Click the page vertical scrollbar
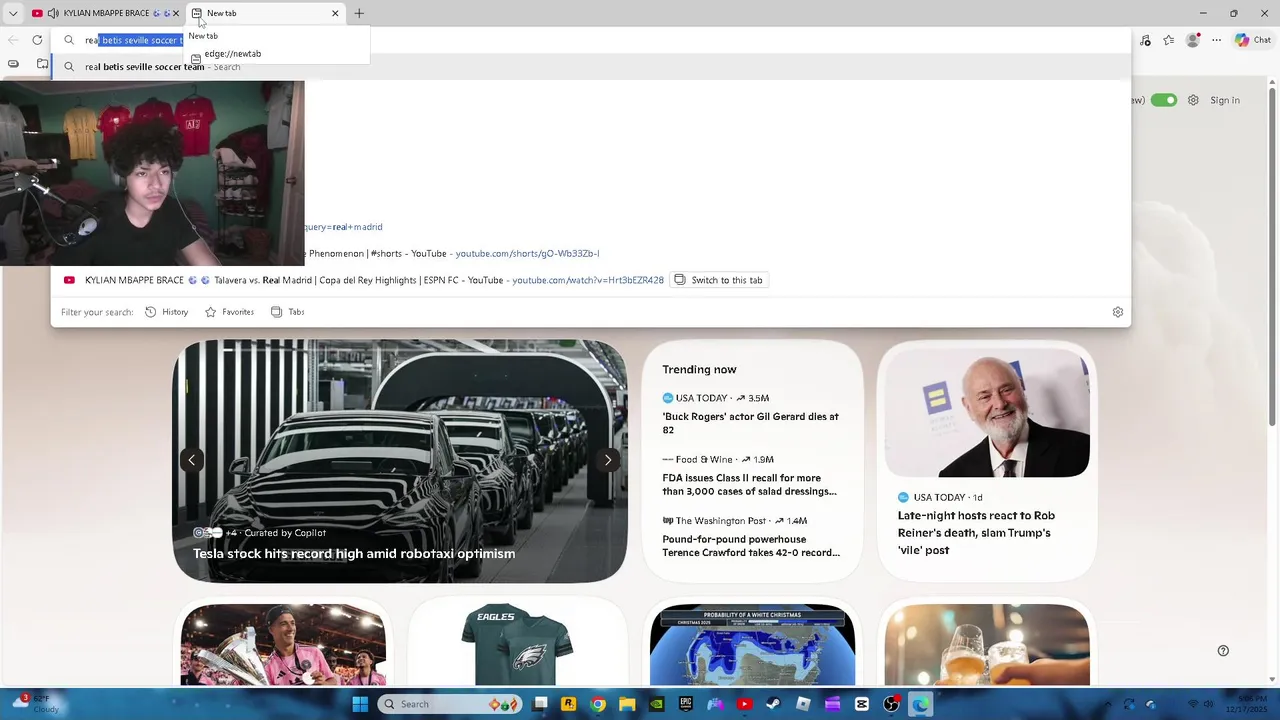Viewport: 1280px width, 720px height. pos(1272,255)
